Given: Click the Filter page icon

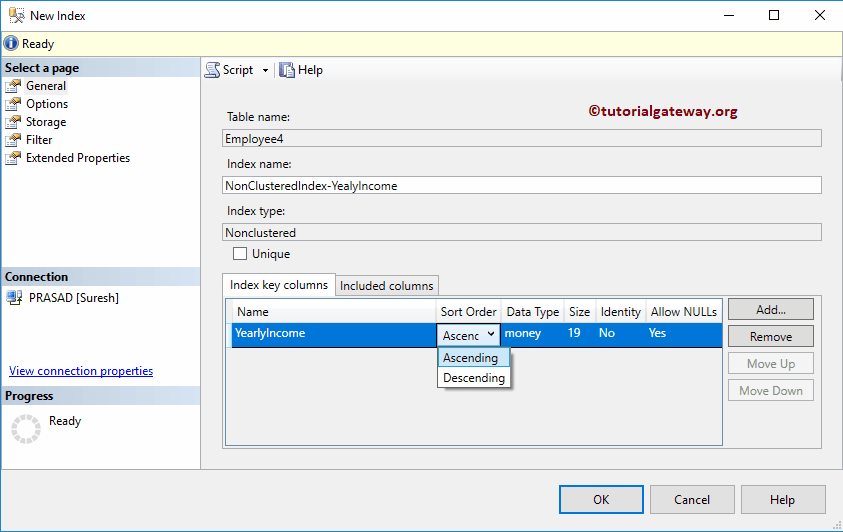Looking at the screenshot, I should click(13, 140).
